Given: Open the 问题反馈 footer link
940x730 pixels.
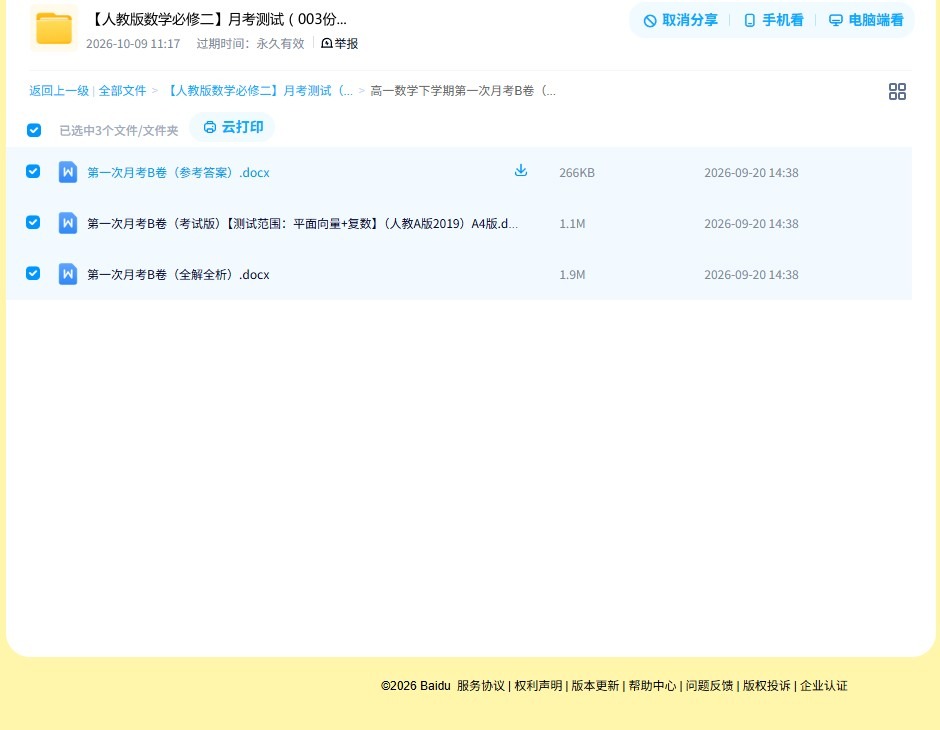Looking at the screenshot, I should click(x=709, y=686).
